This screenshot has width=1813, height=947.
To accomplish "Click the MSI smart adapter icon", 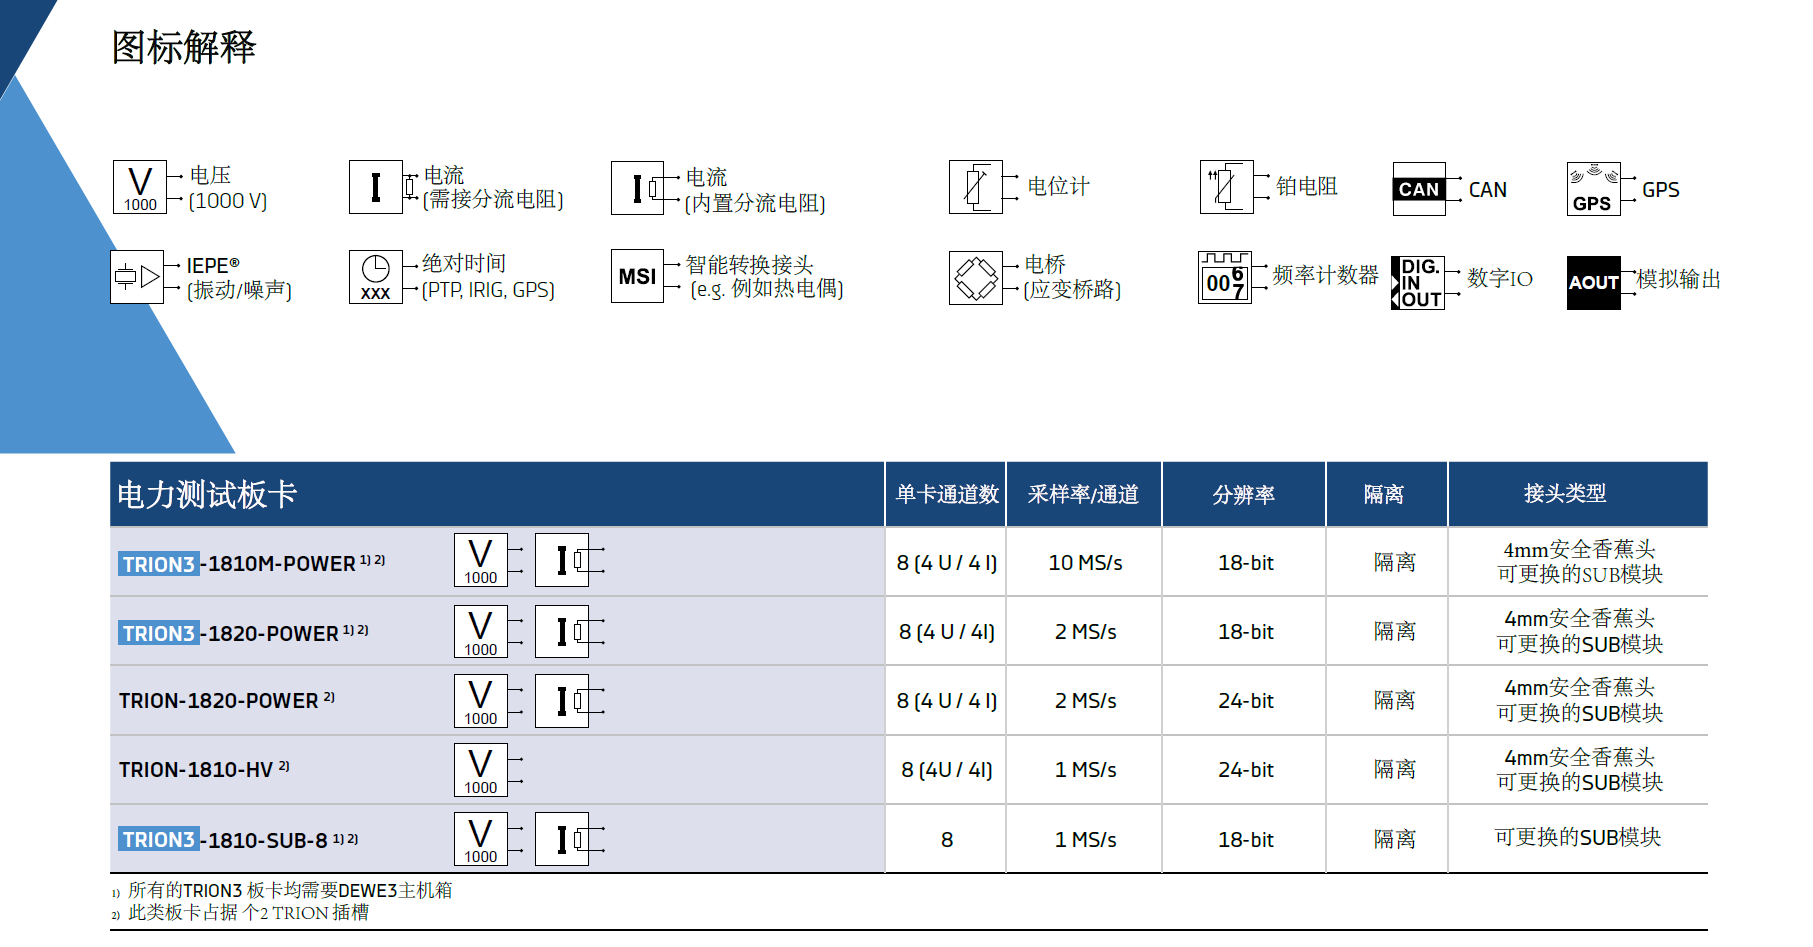I will tap(637, 277).
